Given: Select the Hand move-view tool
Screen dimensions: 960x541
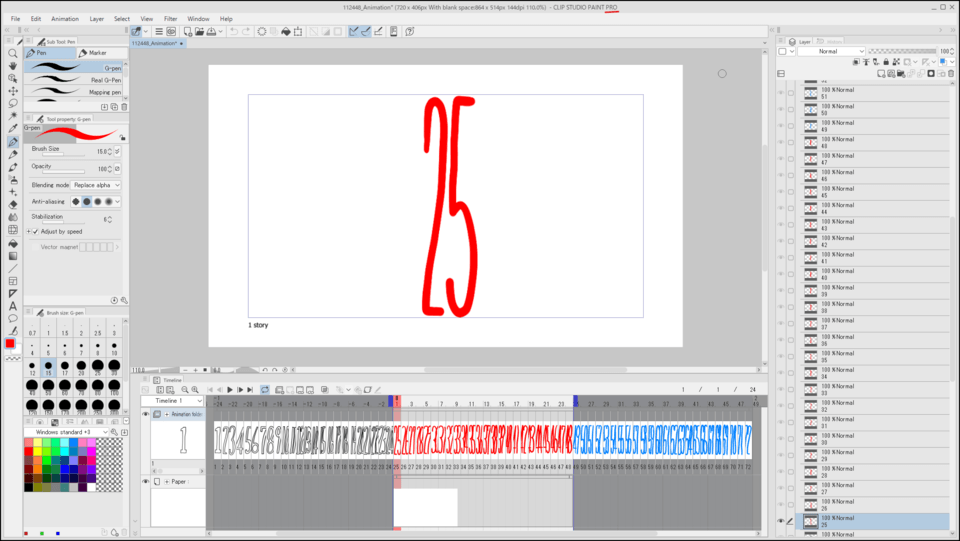Looking at the screenshot, I should click(x=12, y=65).
